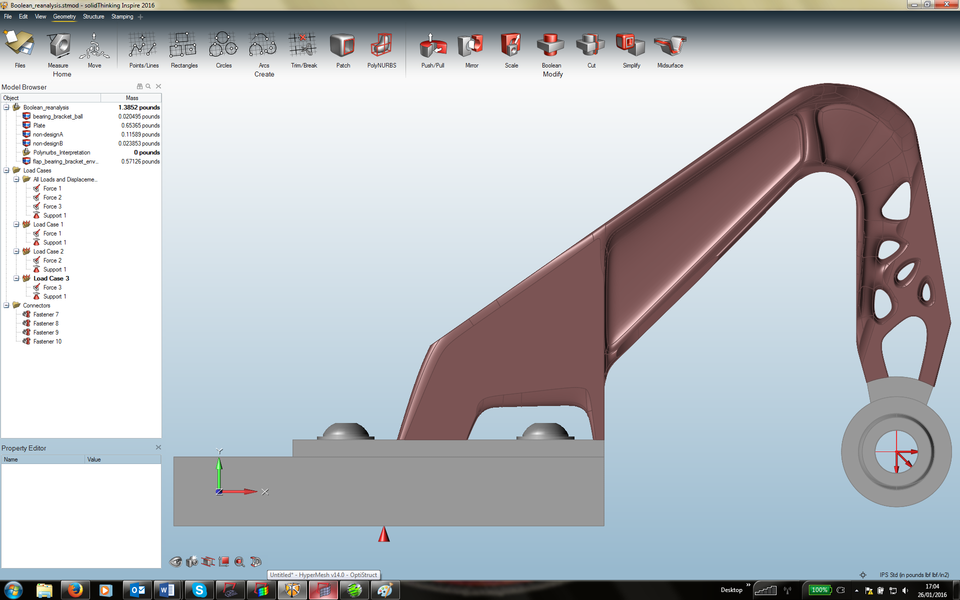Choose the Scale tool
This screenshot has height=600, width=960.
[511, 45]
